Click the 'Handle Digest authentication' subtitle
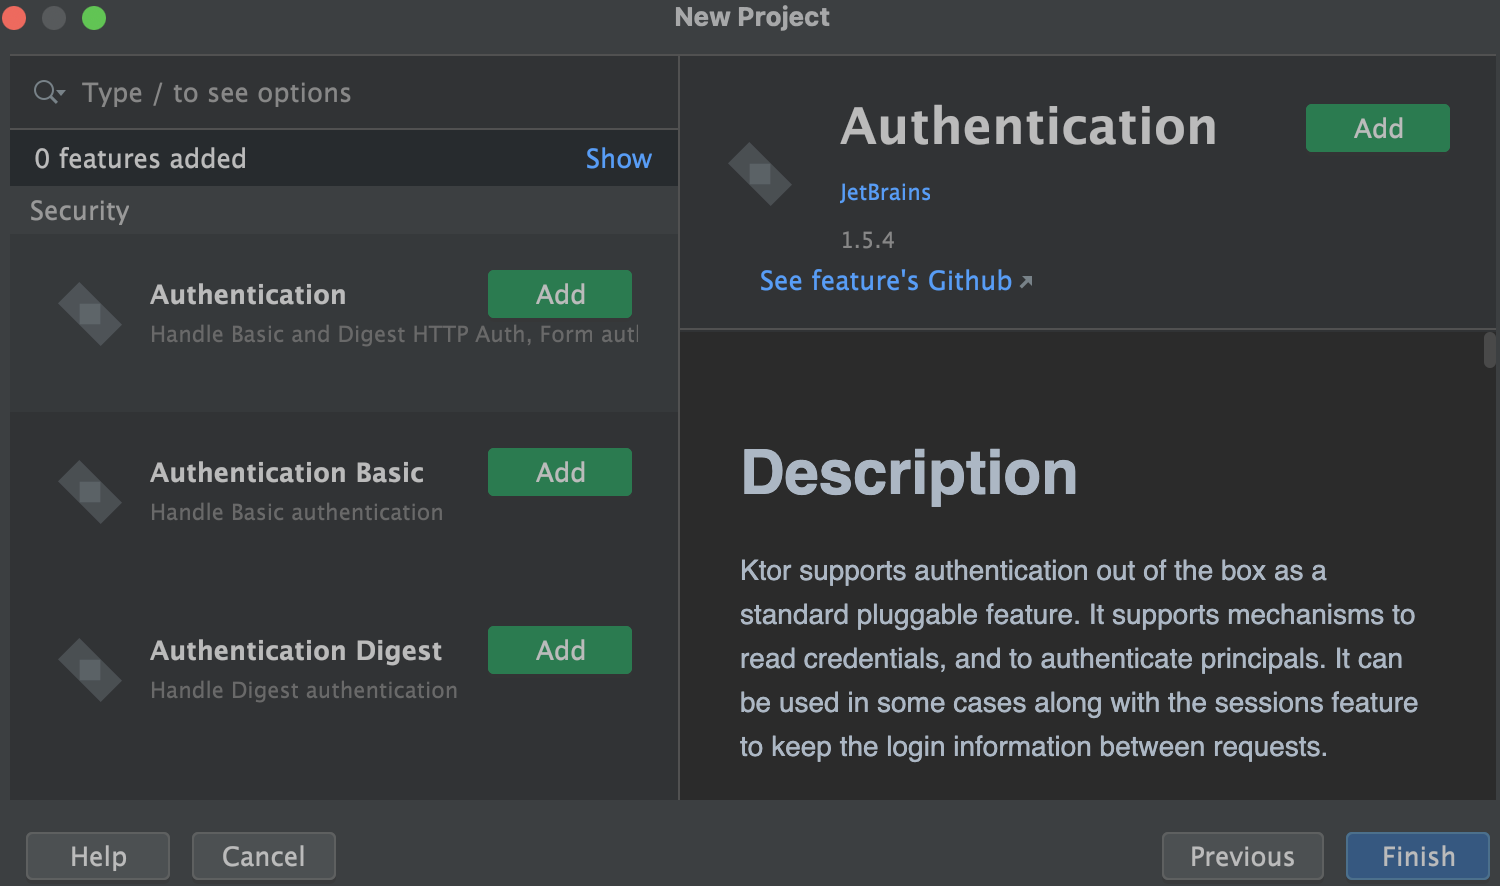The width and height of the screenshot is (1500, 886). (x=304, y=690)
